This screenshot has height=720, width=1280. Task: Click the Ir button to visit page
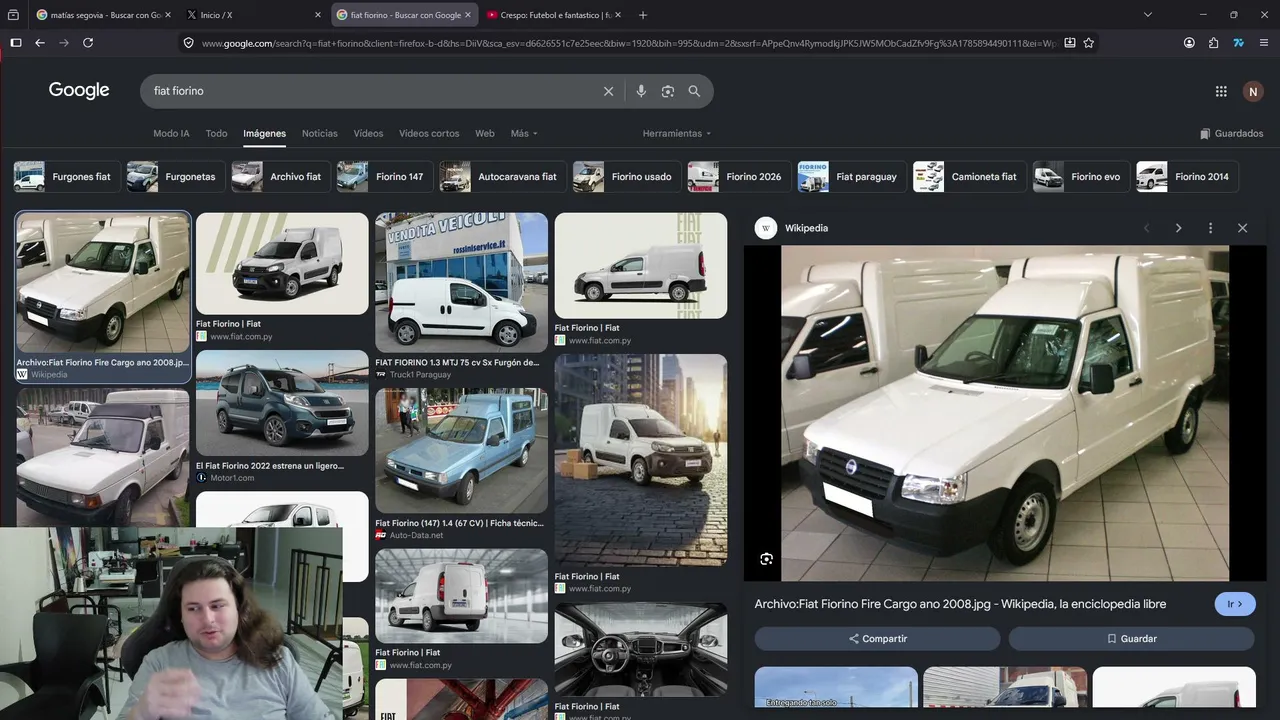click(x=1235, y=604)
